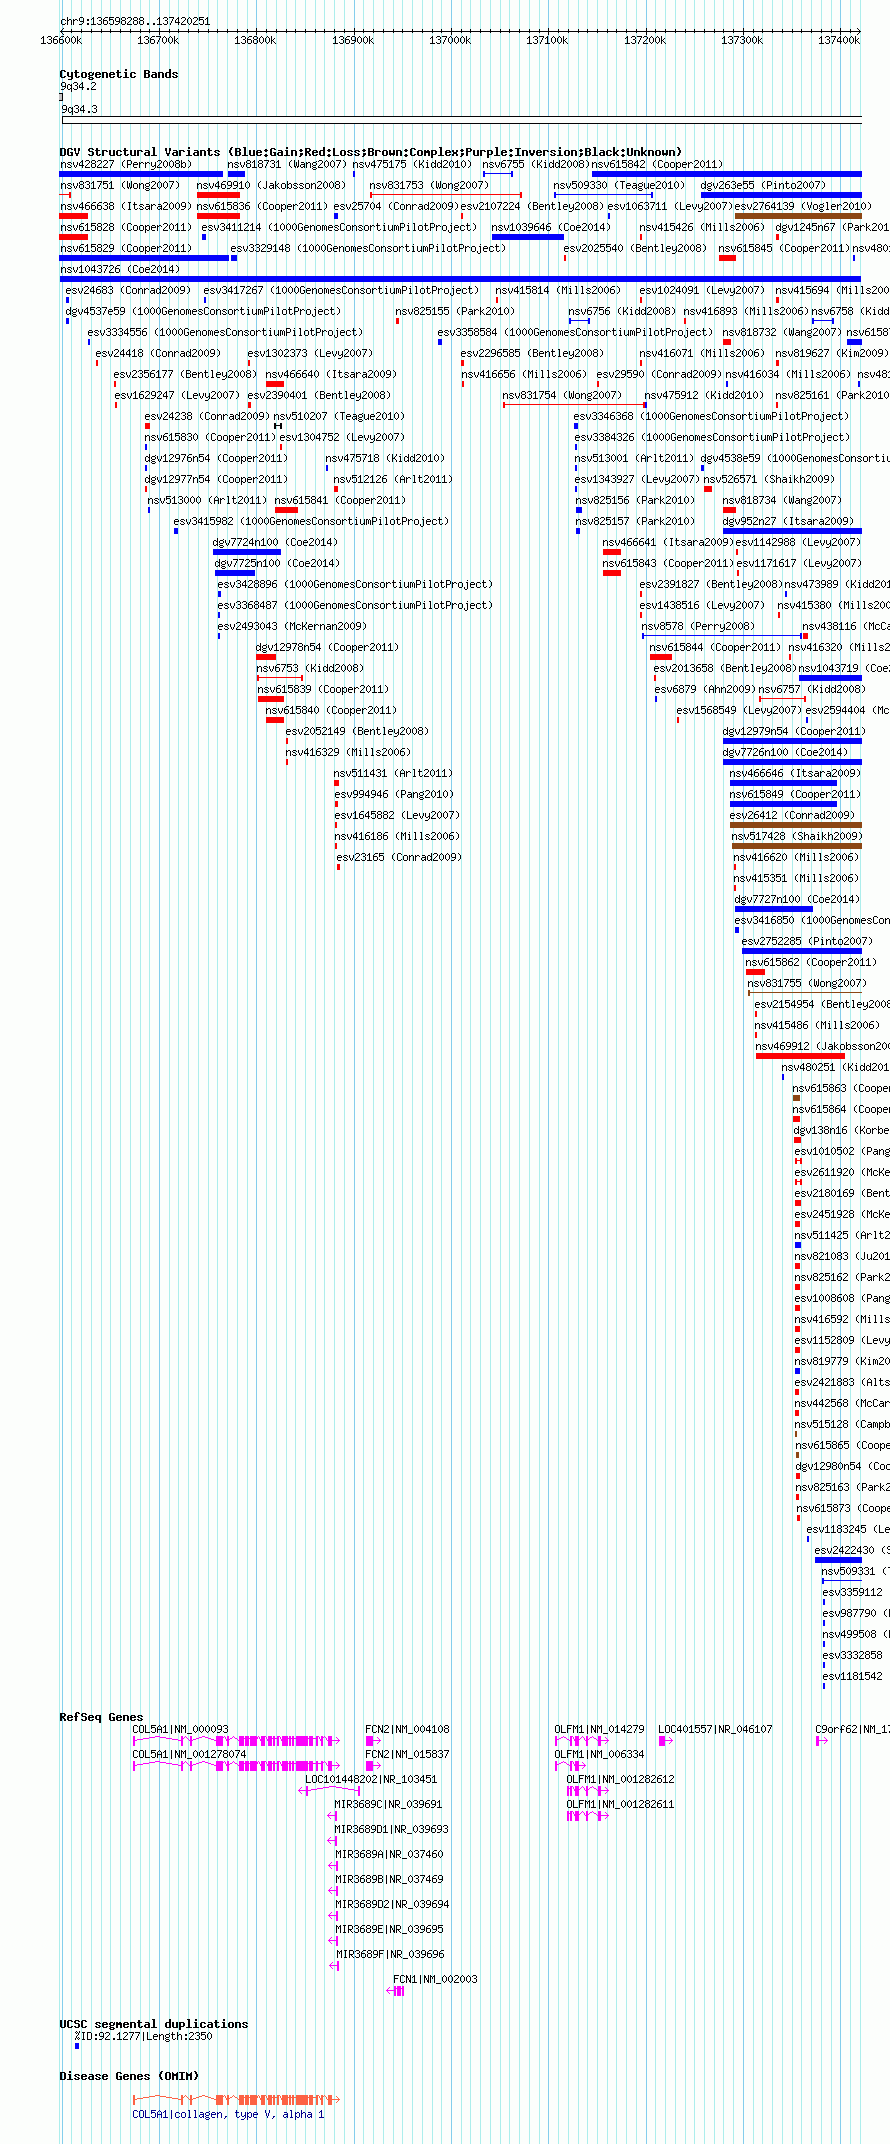Select the esv23165 (Conrad2009) variant
The width and height of the screenshot is (890, 2144).
click(x=399, y=857)
